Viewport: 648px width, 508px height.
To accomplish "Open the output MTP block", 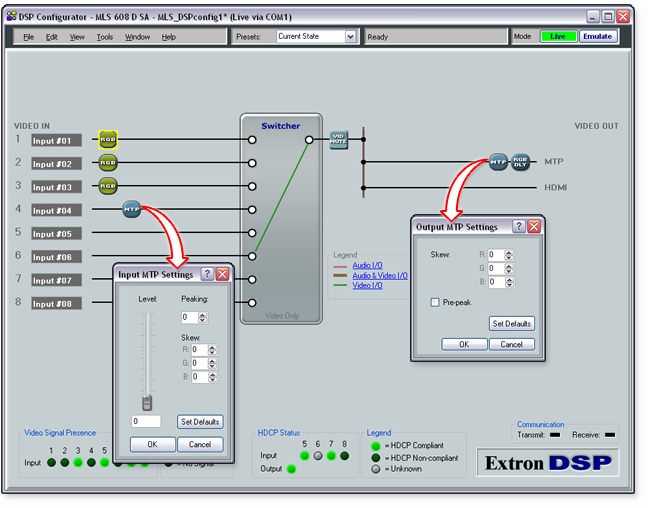I will [498, 162].
